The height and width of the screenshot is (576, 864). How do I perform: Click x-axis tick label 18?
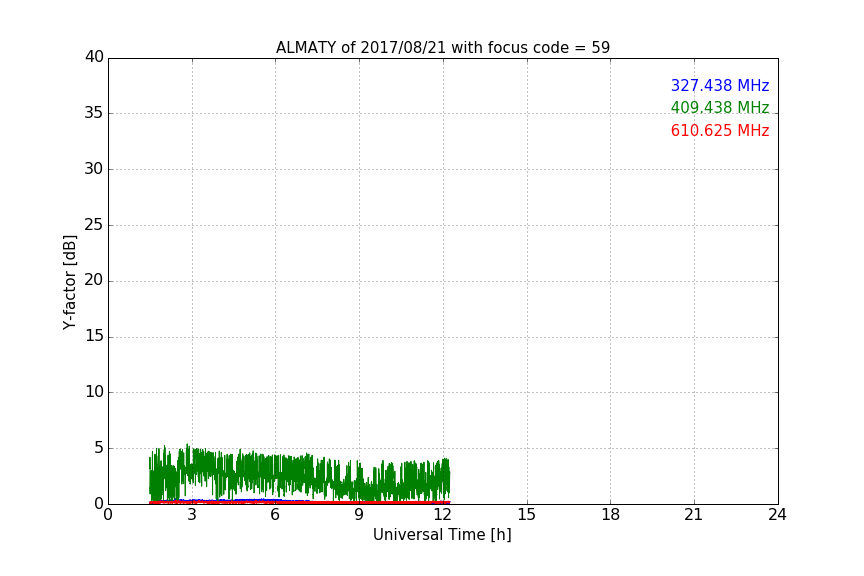[610, 515]
